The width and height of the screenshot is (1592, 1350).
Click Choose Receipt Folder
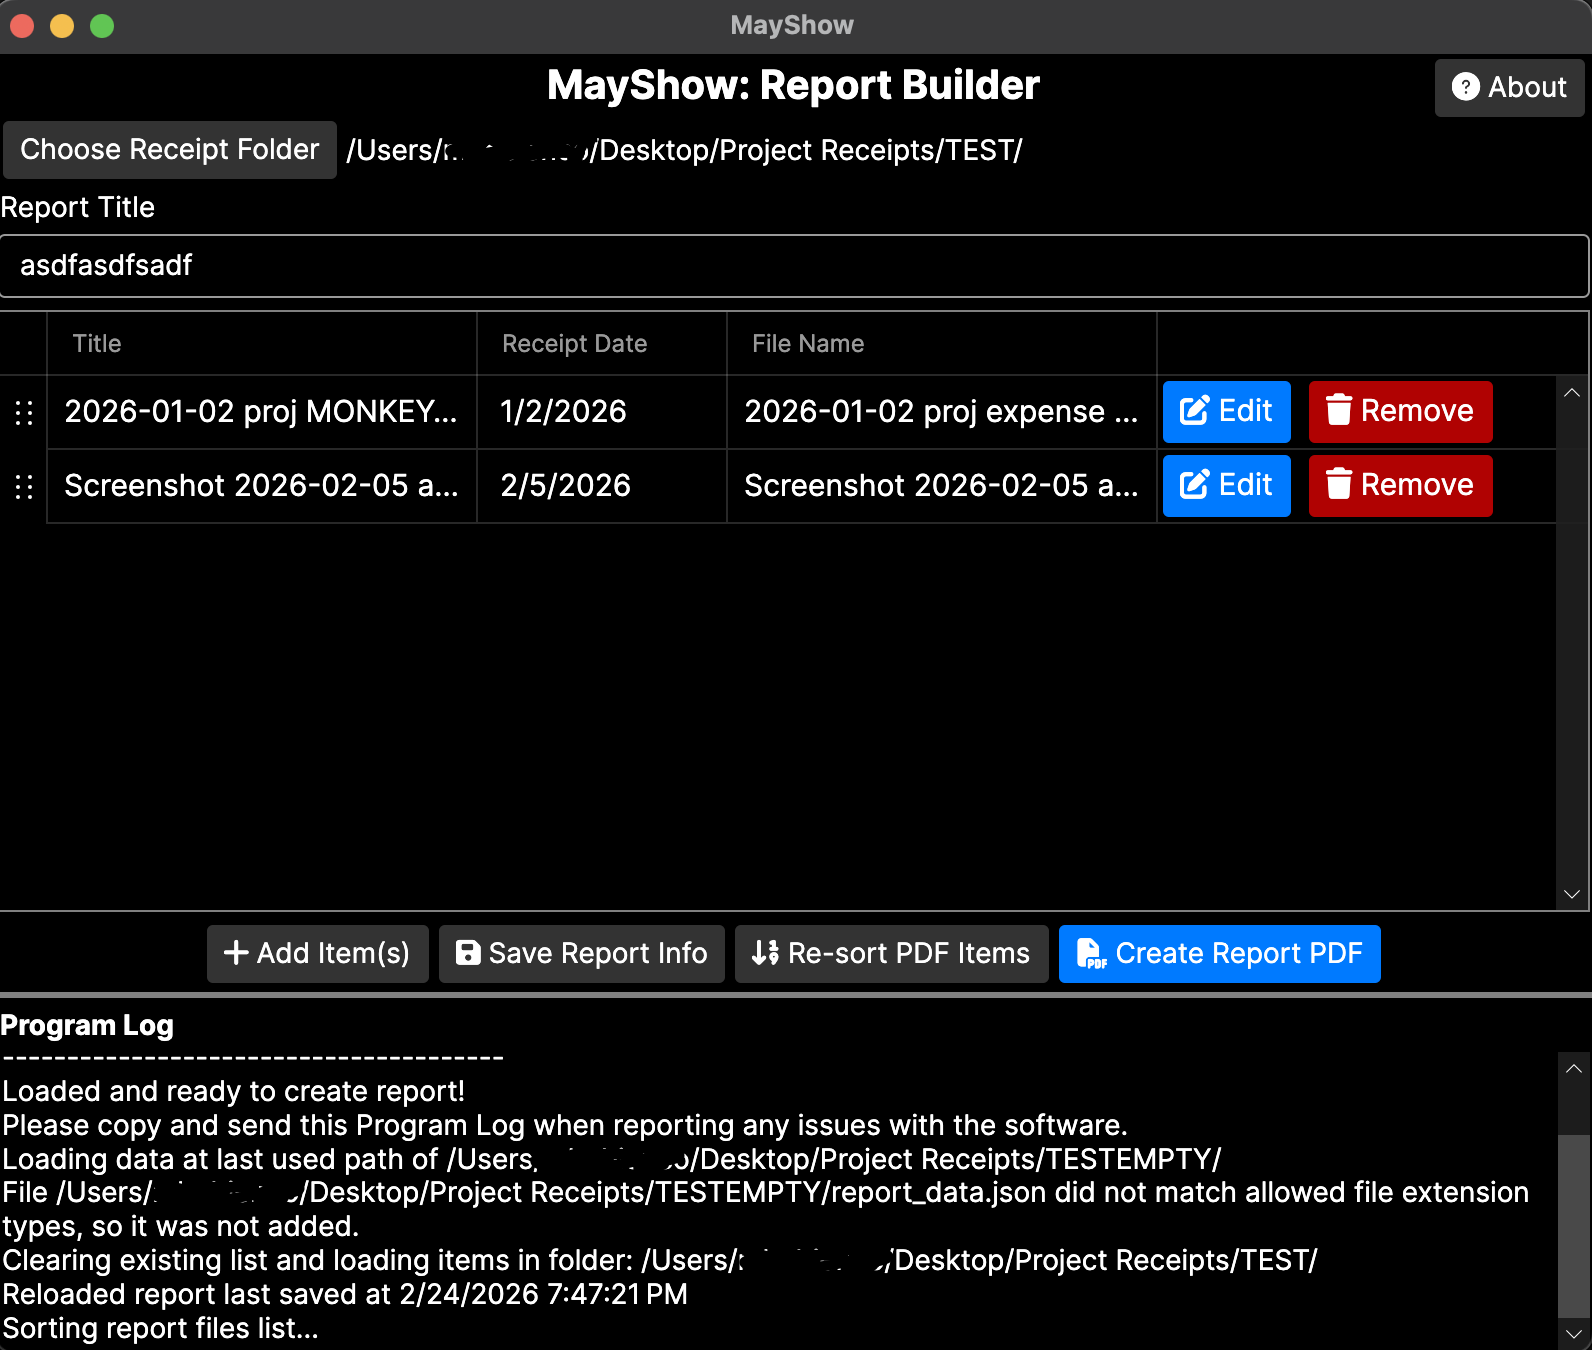[170, 150]
